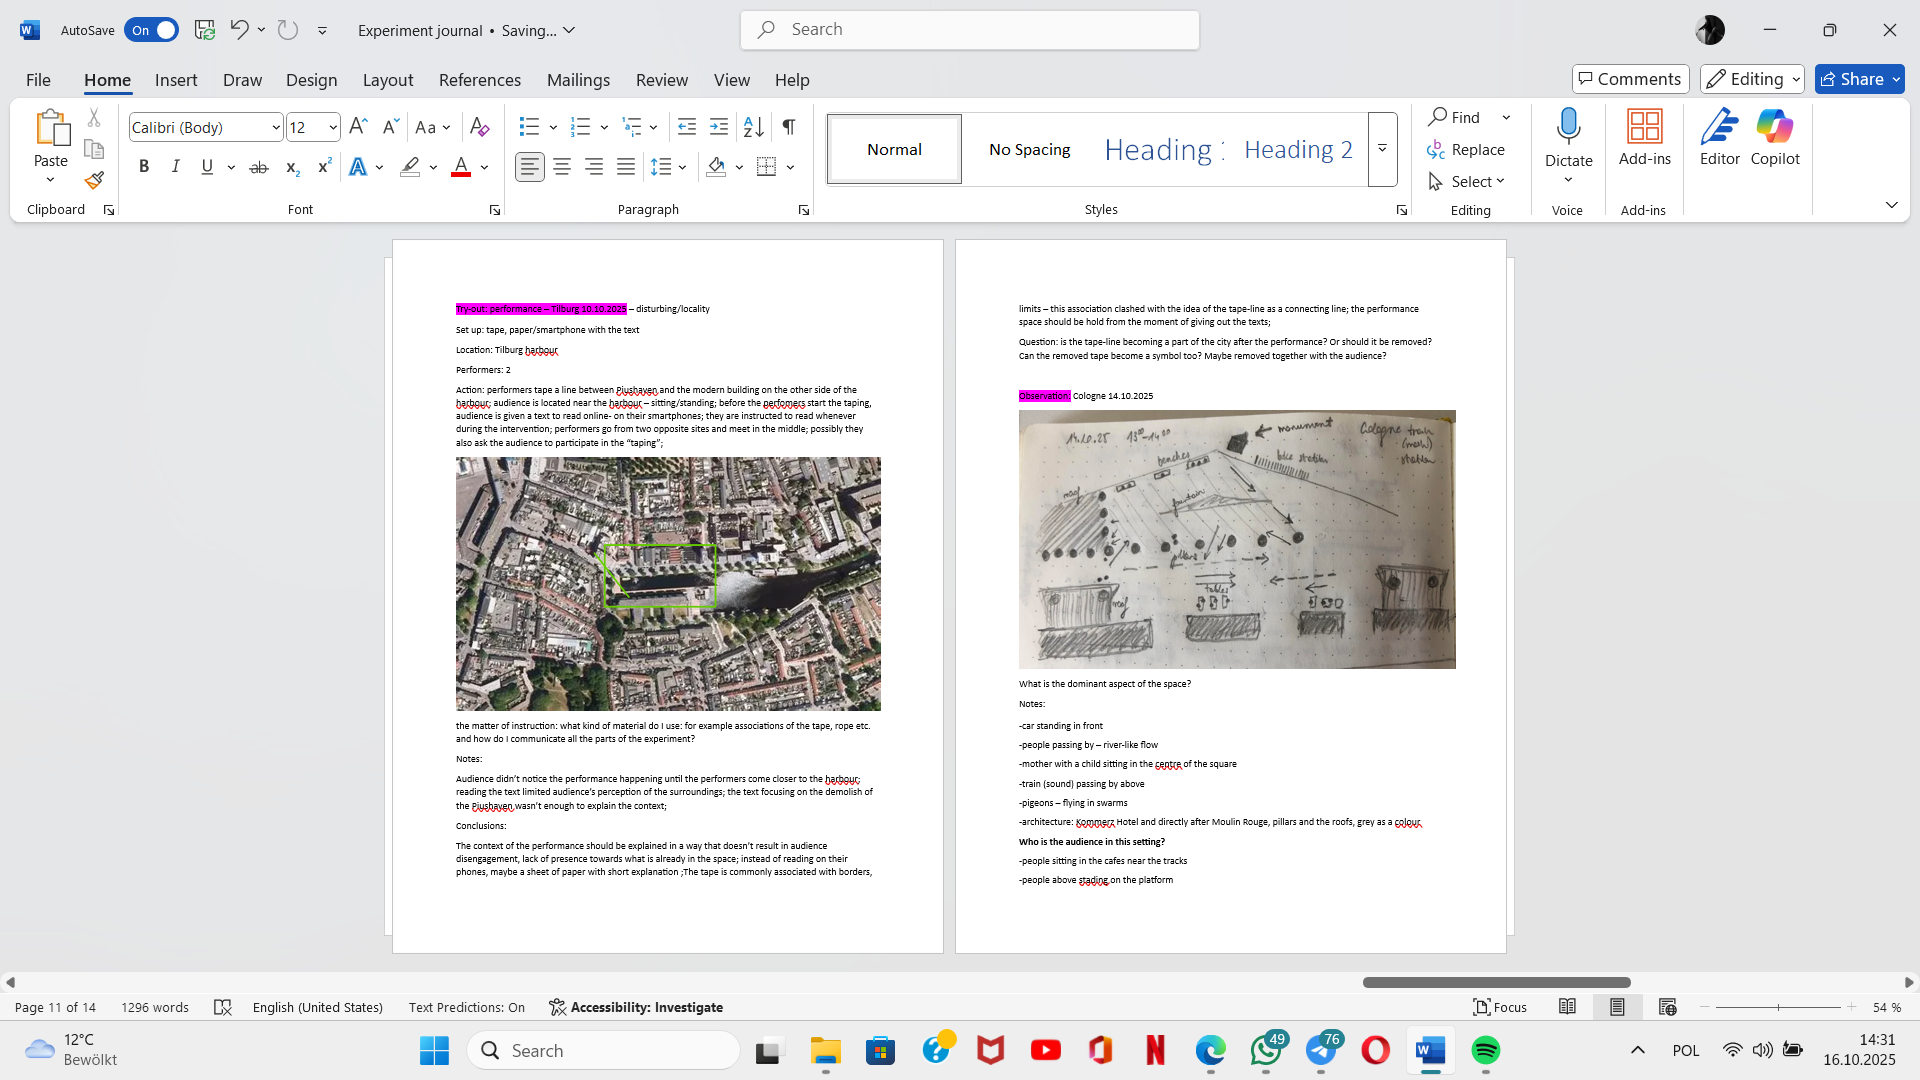The width and height of the screenshot is (1920, 1080).
Task: Increase indent of paragraph
Action: [x=719, y=127]
